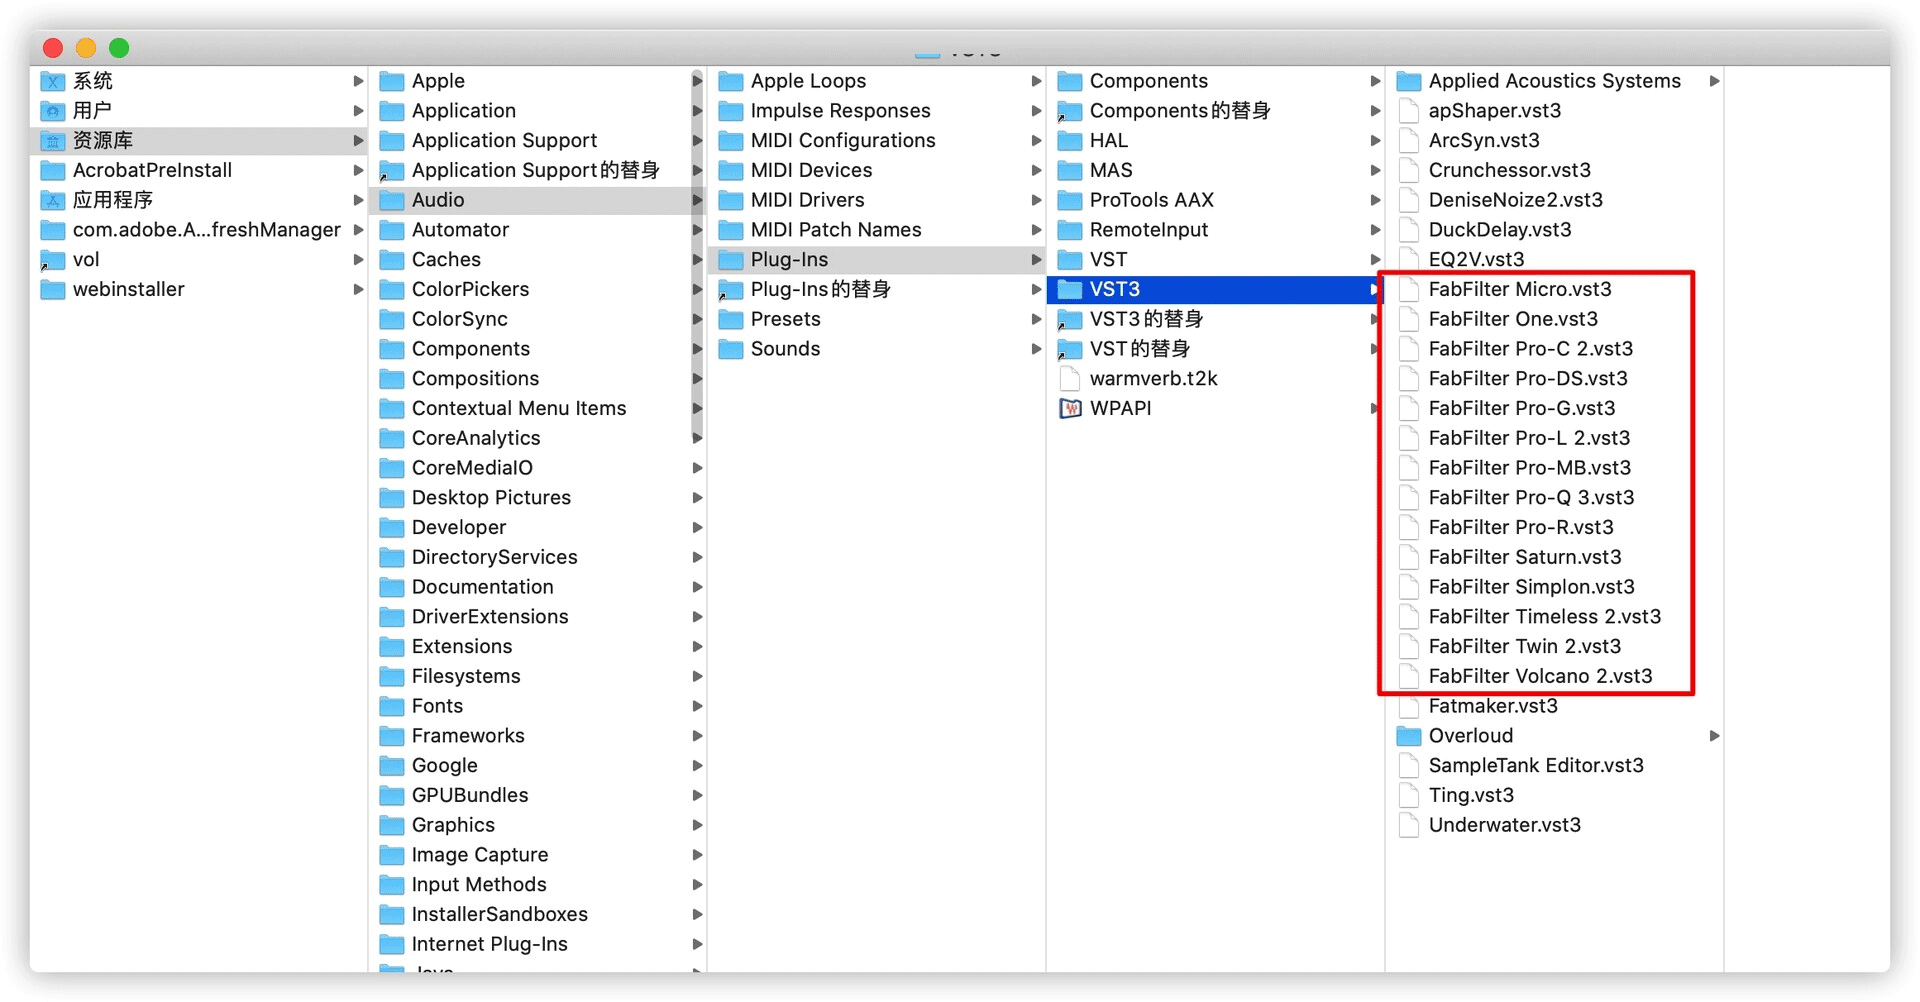Select FabFilter Pro-R.vst3

[1521, 528]
